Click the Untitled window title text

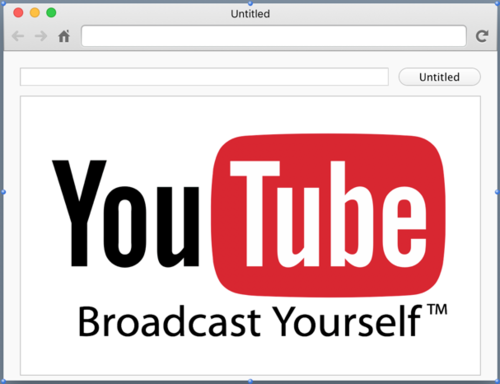[250, 14]
